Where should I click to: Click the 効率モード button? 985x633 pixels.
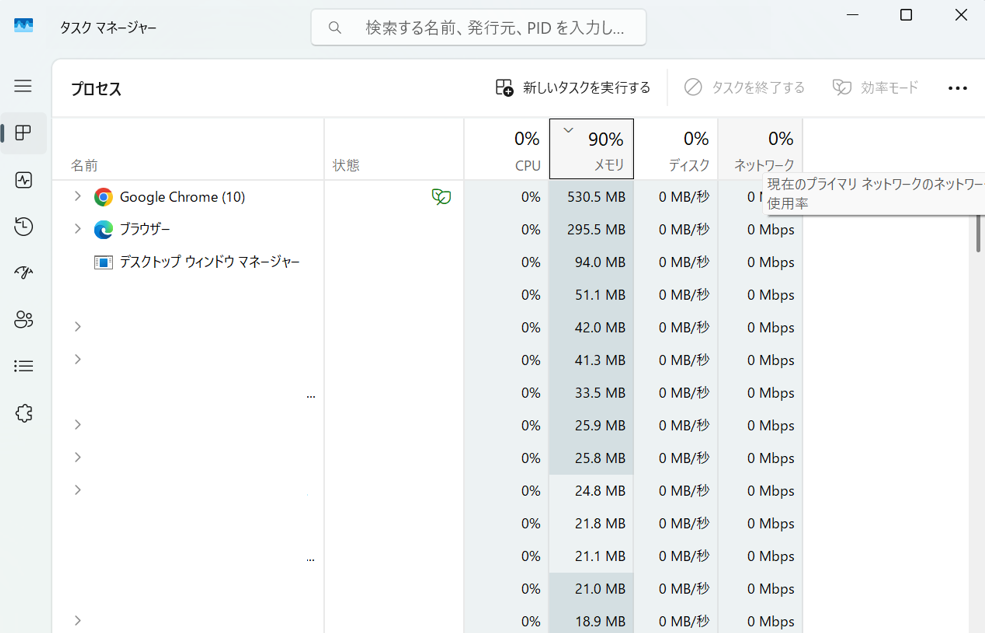click(875, 88)
